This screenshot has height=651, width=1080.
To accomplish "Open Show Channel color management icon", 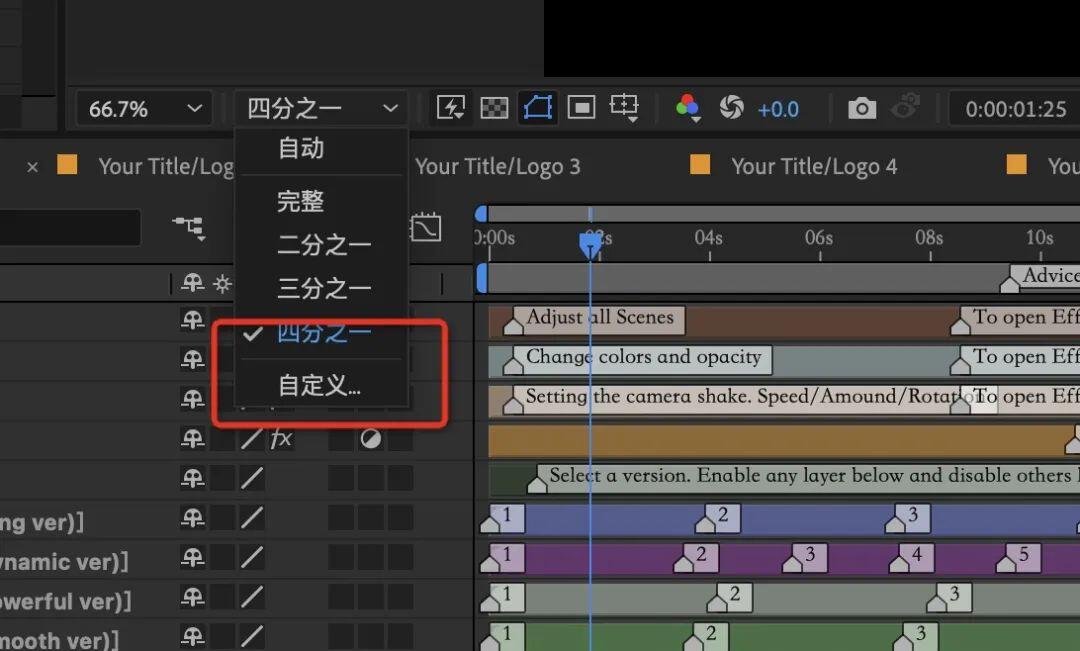I will click(x=687, y=108).
